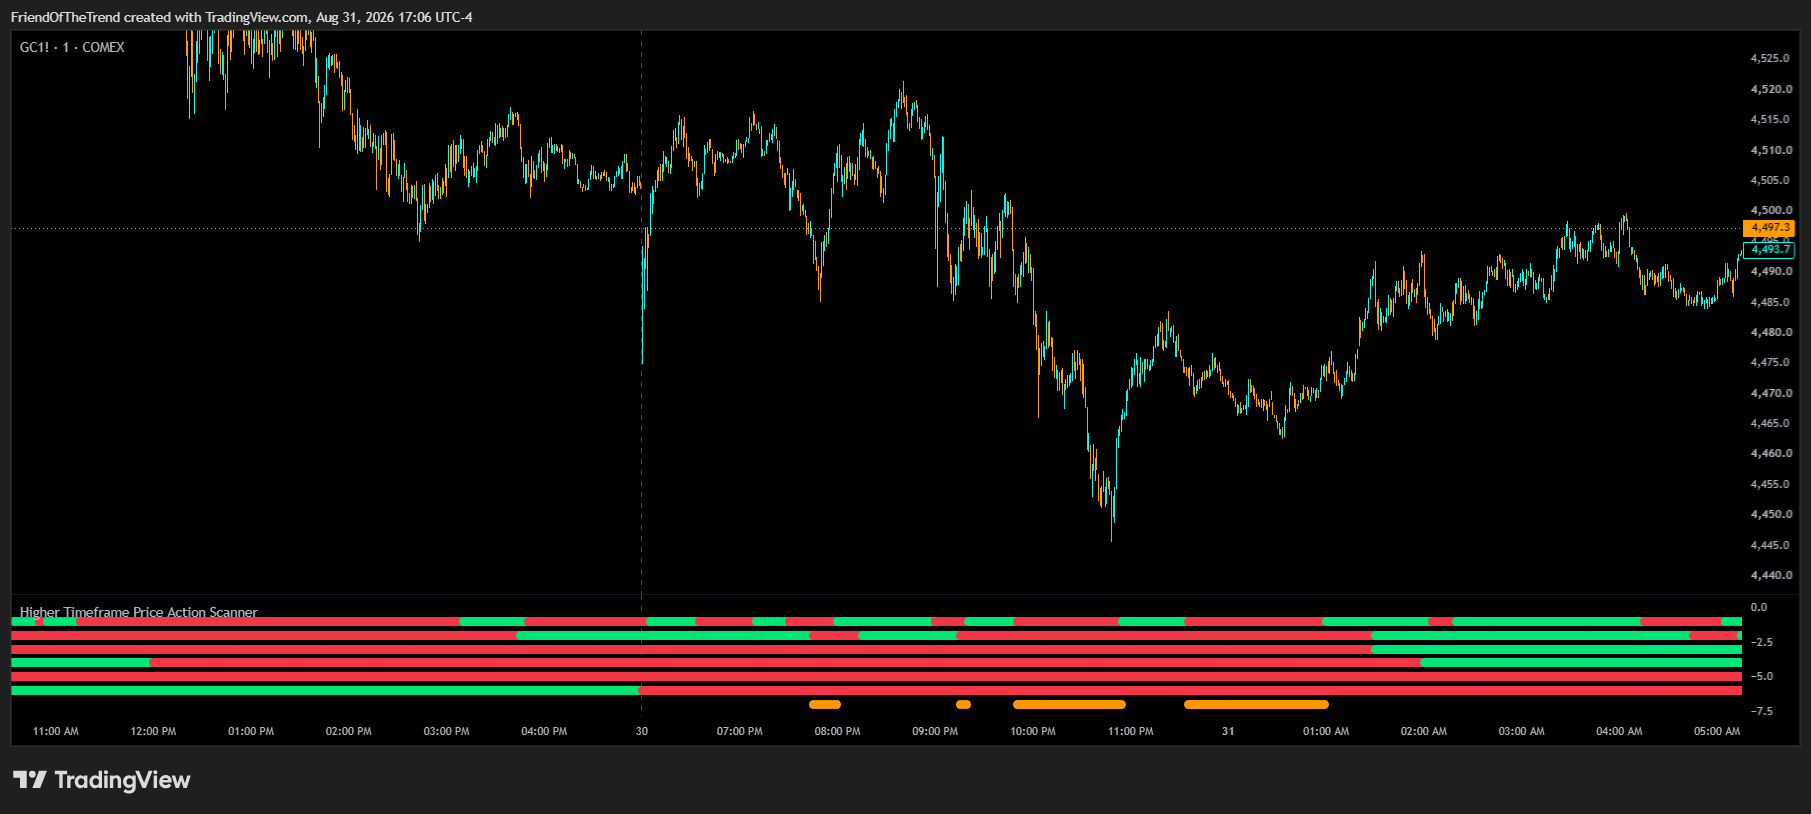Click the 4,500.0 price axis label
The image size is (1811, 814).
pos(1770,210)
